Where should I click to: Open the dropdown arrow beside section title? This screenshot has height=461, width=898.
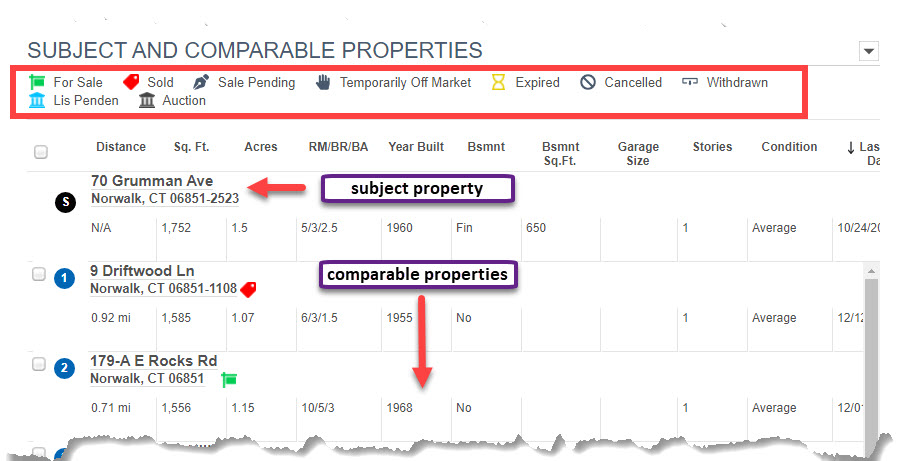click(x=869, y=51)
